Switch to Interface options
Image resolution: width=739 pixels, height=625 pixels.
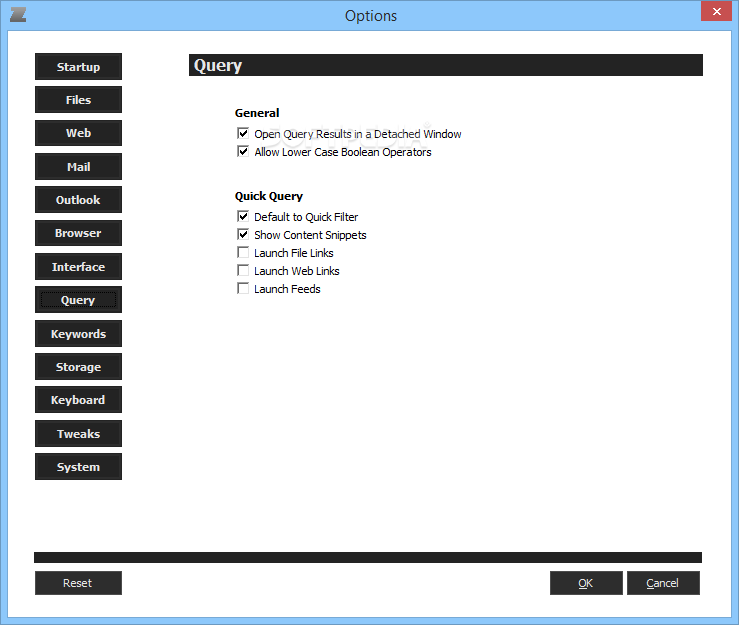78,266
